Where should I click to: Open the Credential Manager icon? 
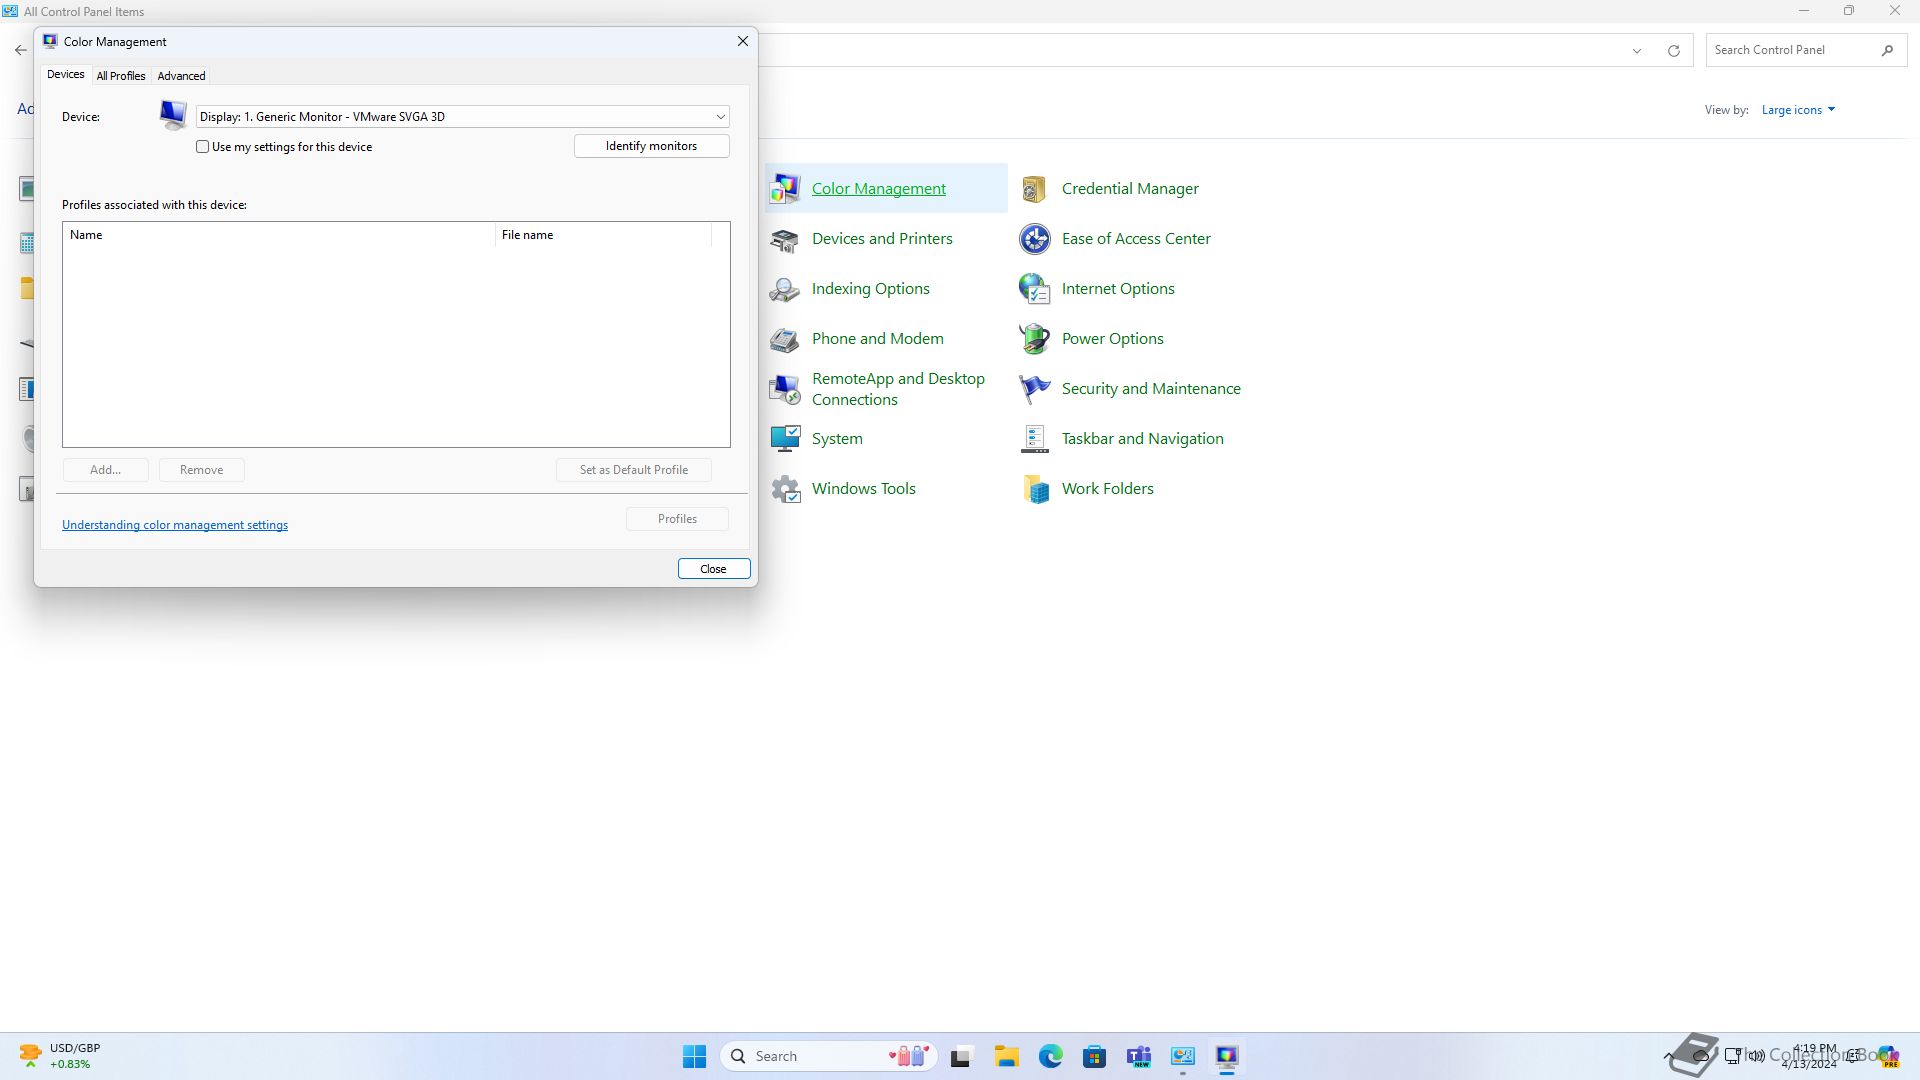tap(1034, 189)
